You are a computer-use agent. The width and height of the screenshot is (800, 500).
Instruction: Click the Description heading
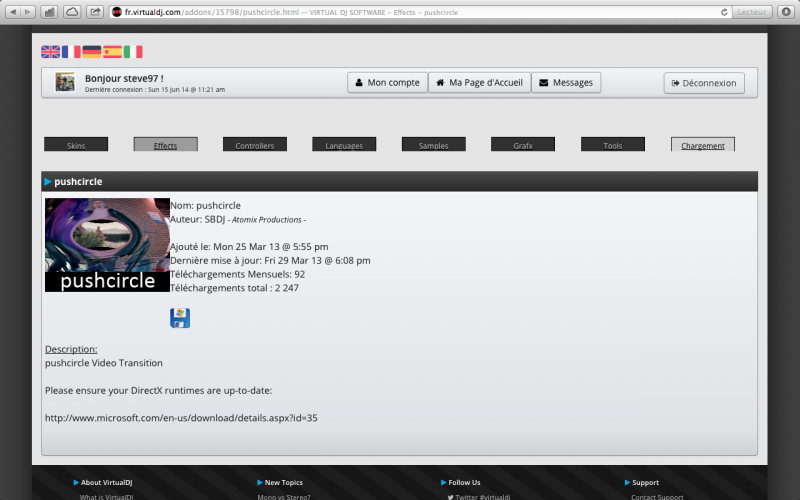click(71, 349)
